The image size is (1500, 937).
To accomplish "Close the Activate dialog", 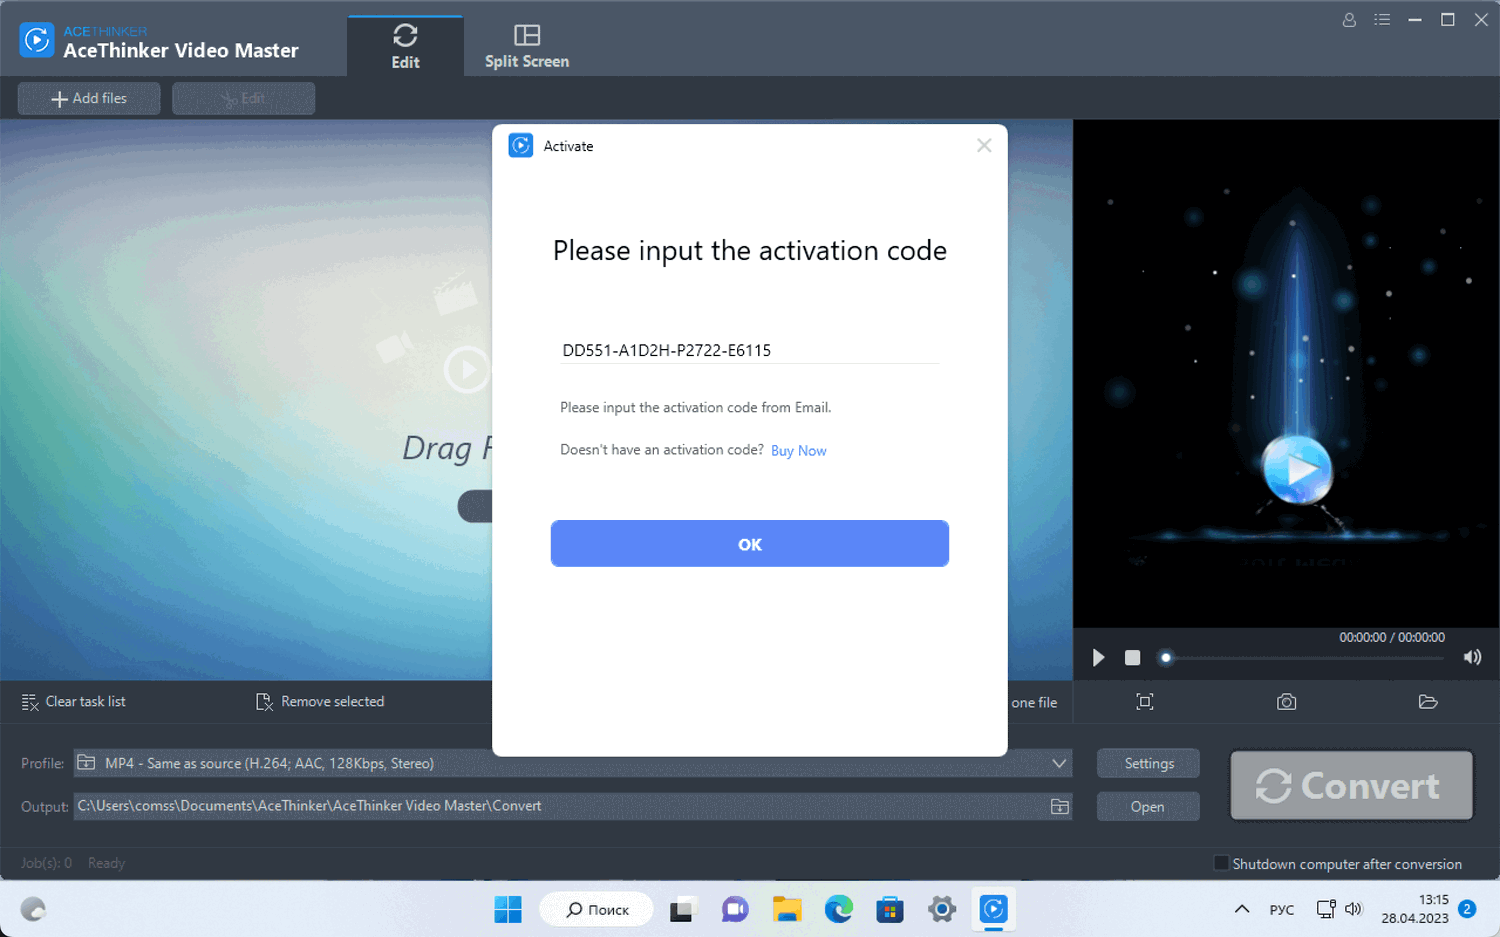I will point(984,146).
